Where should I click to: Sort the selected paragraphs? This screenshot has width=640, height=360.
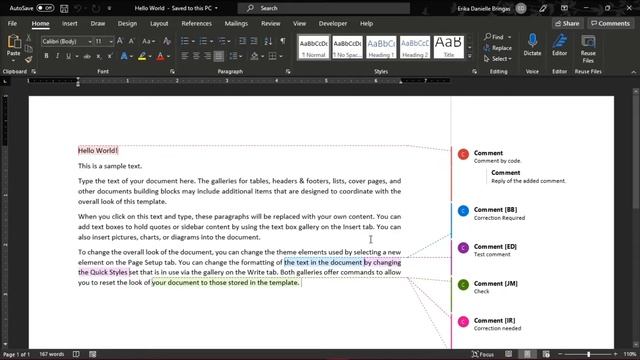pos(268,41)
